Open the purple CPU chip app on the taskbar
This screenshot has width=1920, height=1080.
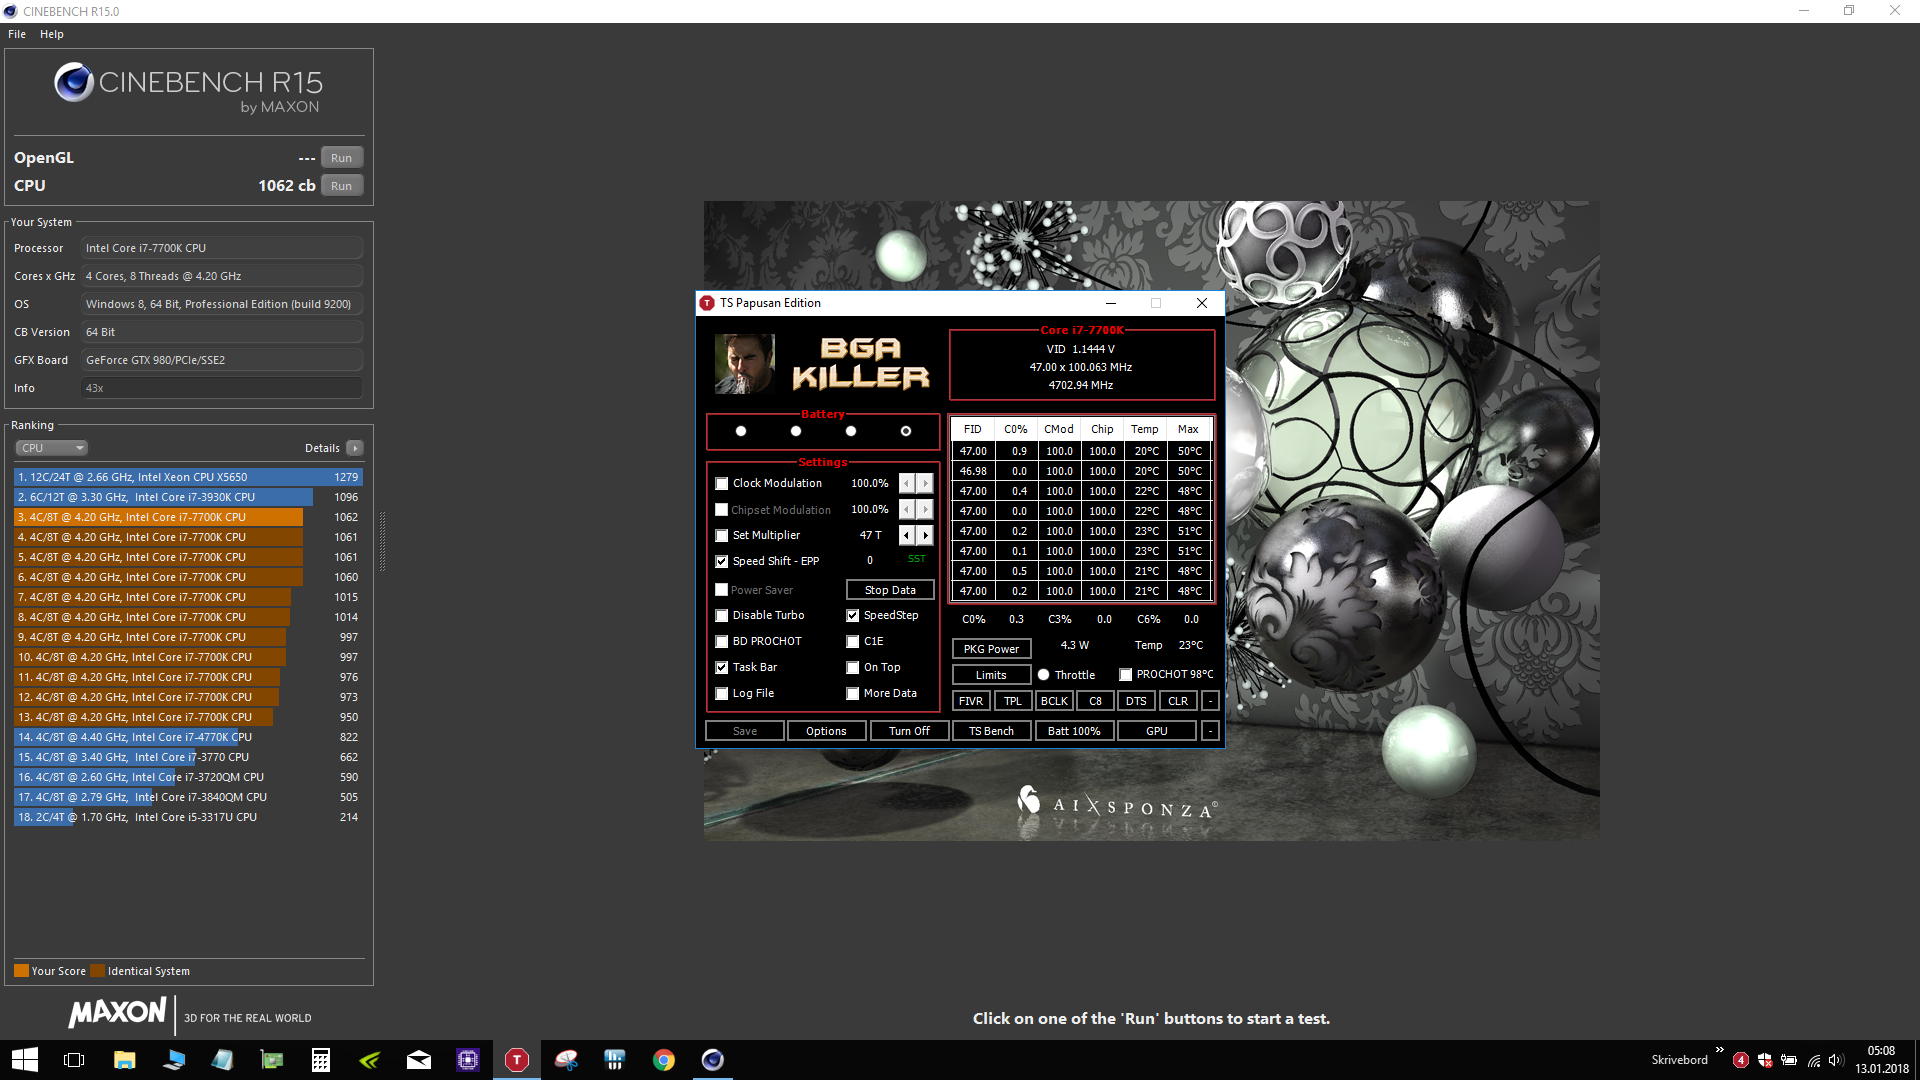(x=467, y=1060)
